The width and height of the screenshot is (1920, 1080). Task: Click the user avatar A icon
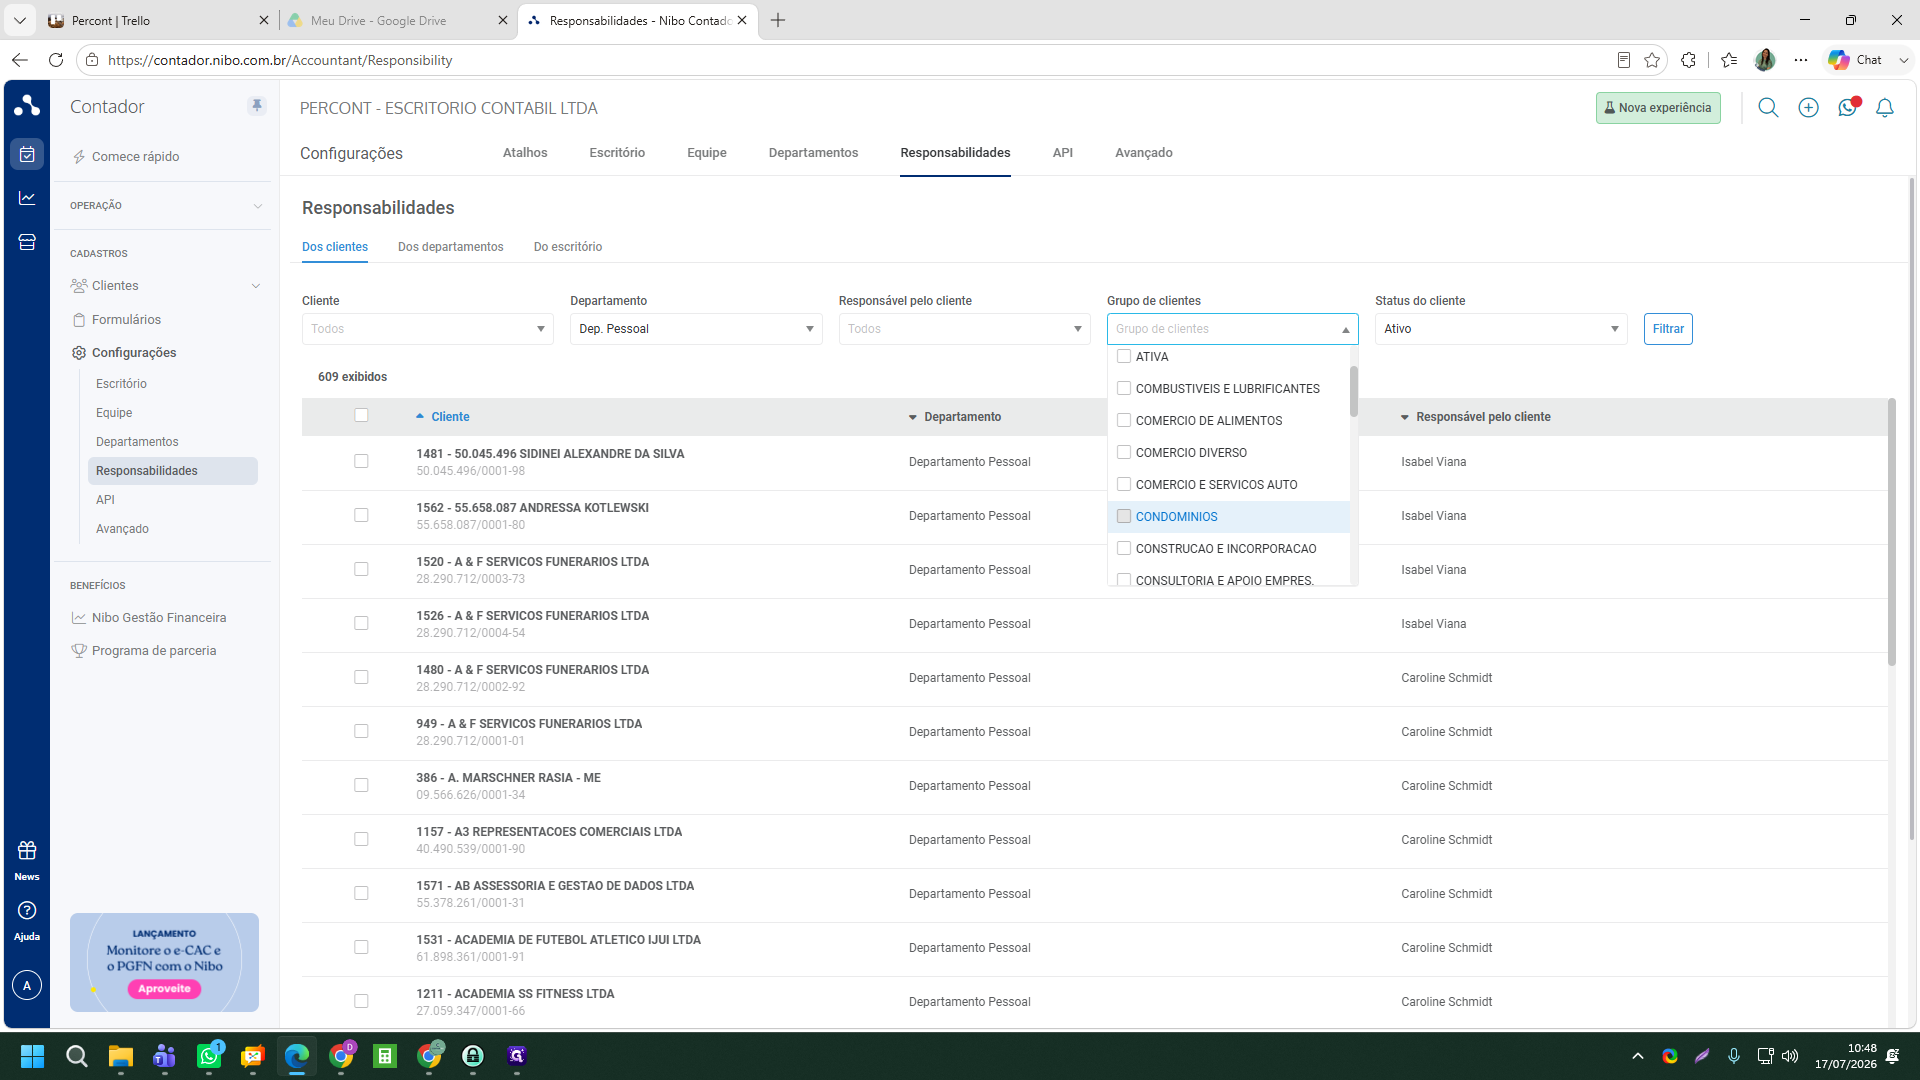pyautogui.click(x=27, y=985)
